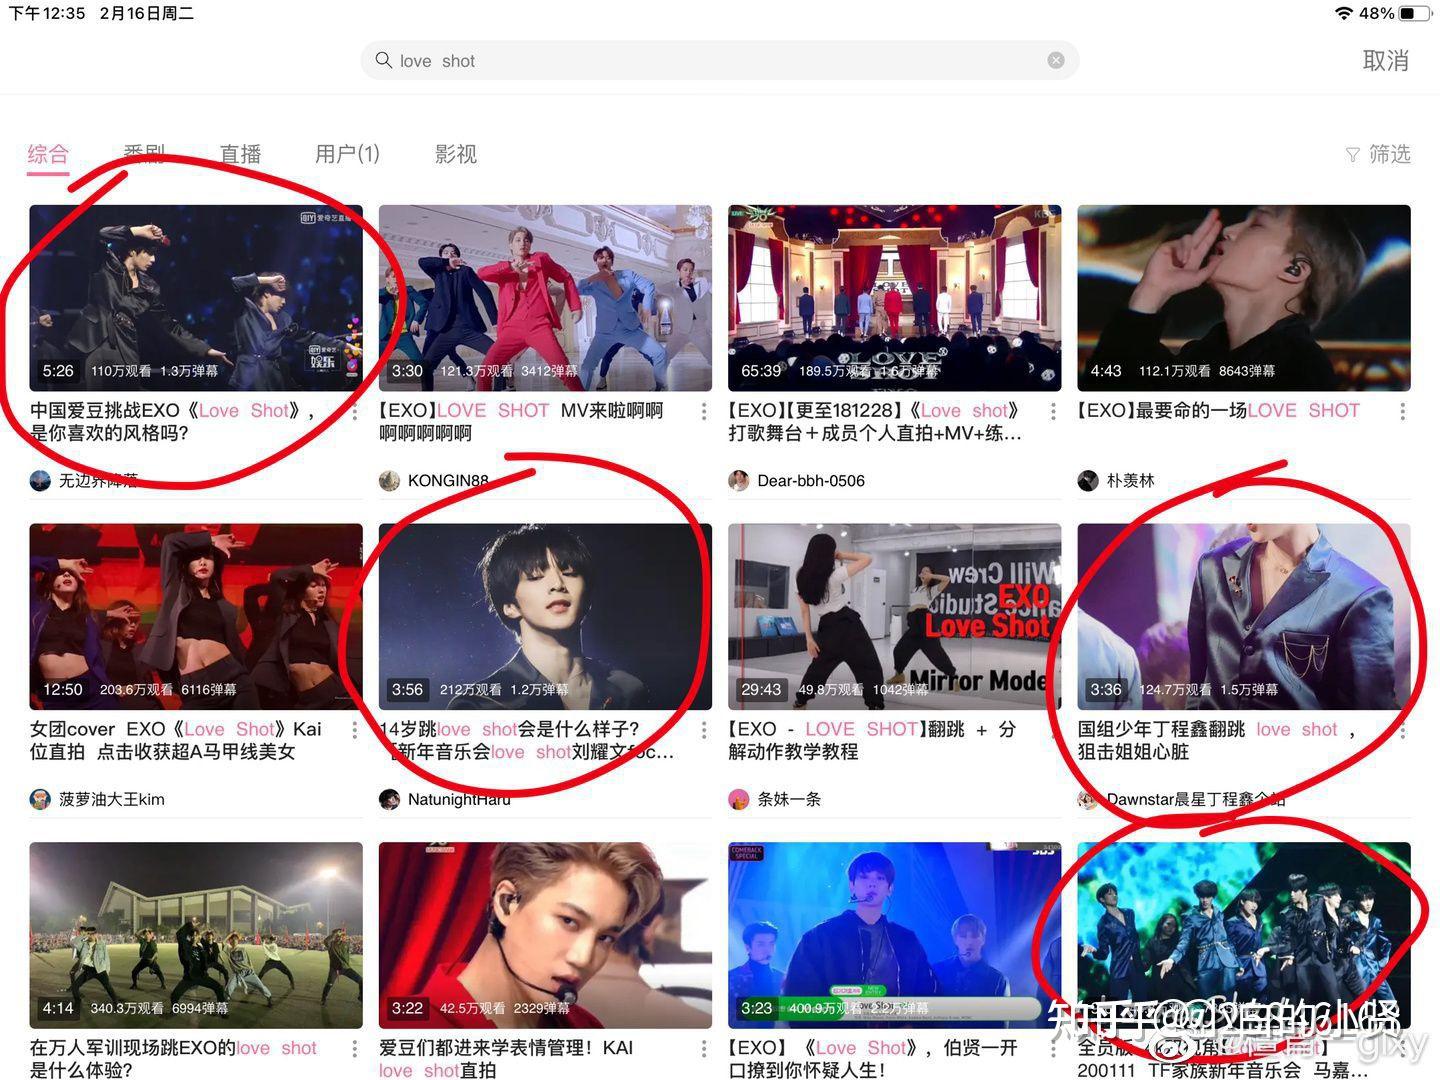Switch to the 综合 tab
The width and height of the screenshot is (1440, 1080).
(48, 154)
